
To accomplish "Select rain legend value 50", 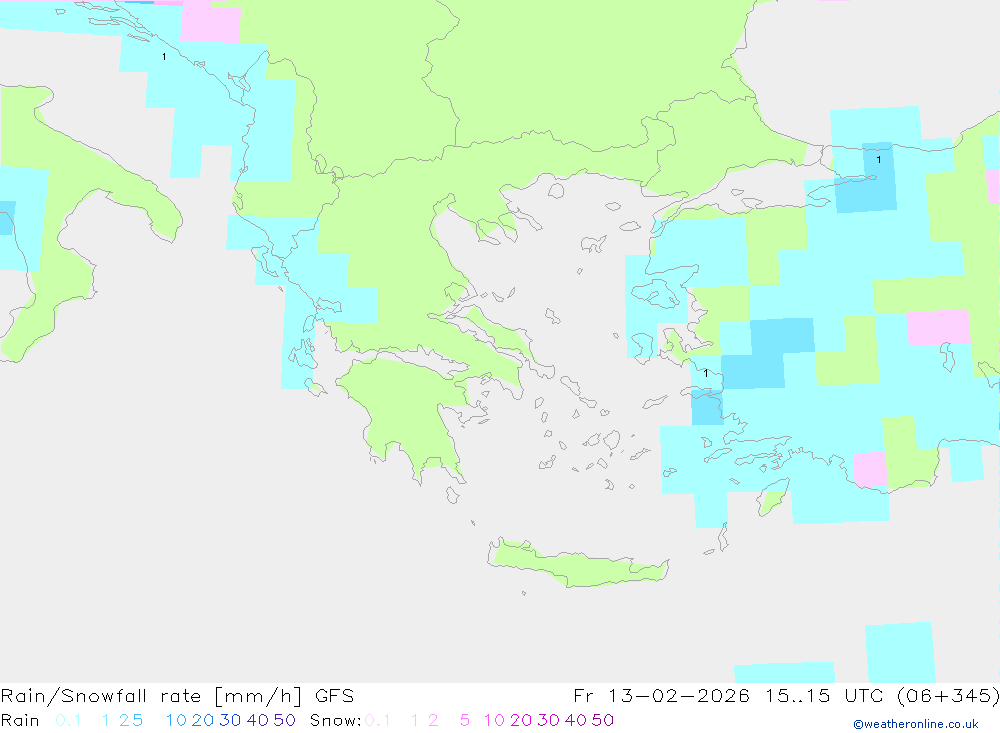I will pos(284,720).
